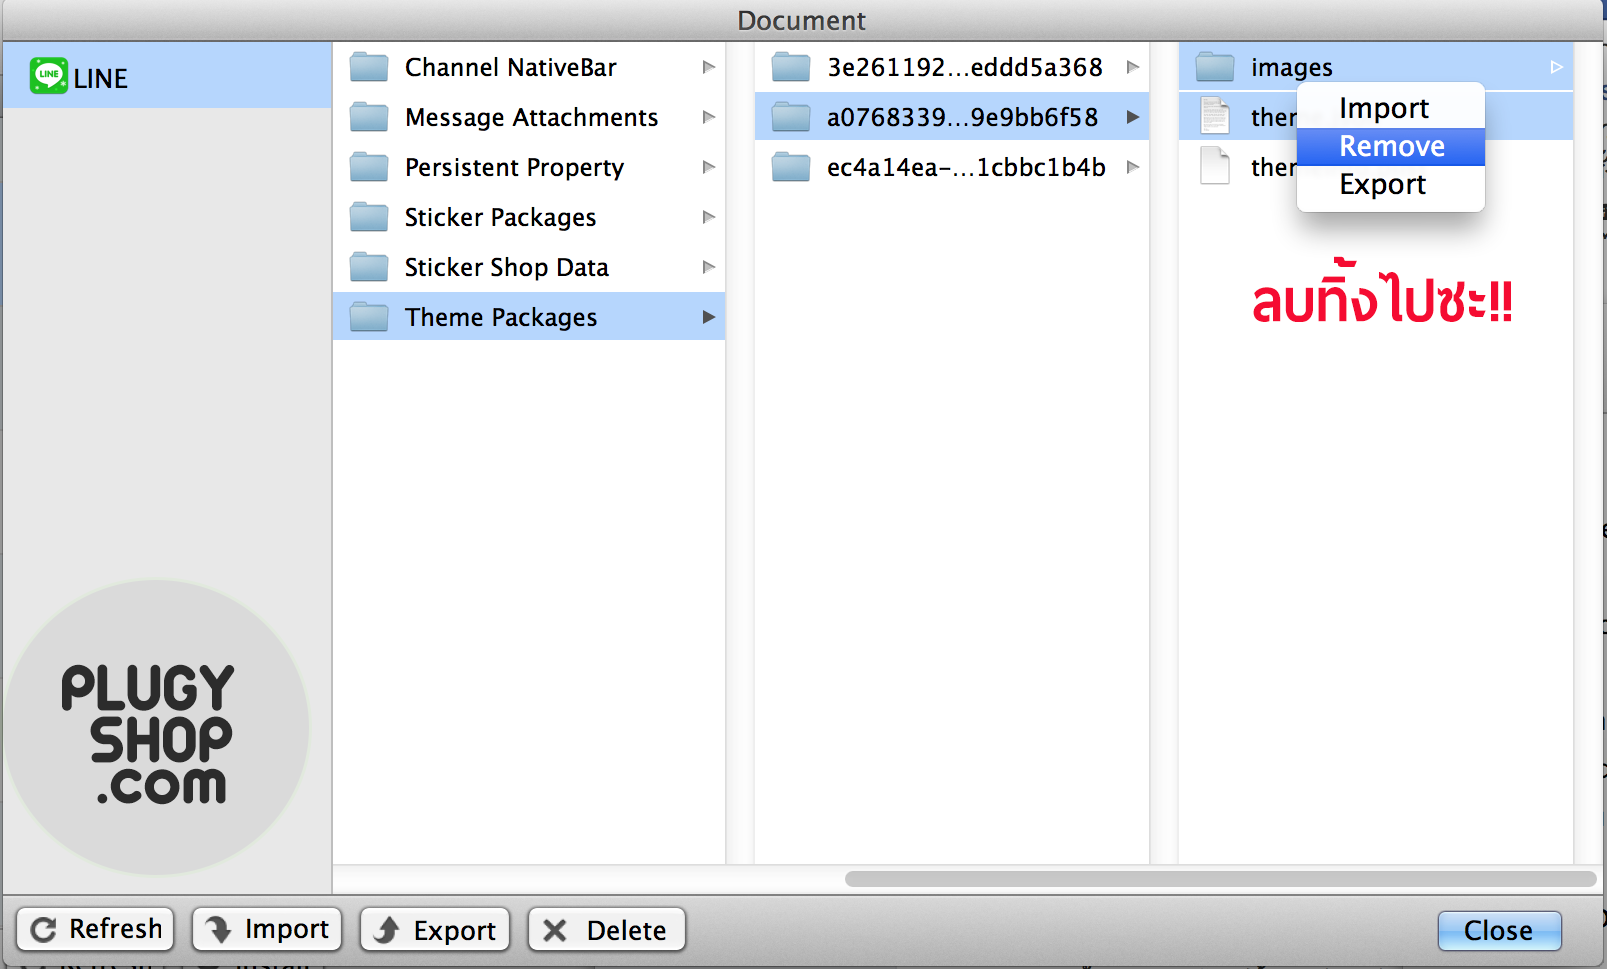Viewport: 1607px width, 969px height.
Task: Select the images folder name
Action: click(1291, 68)
